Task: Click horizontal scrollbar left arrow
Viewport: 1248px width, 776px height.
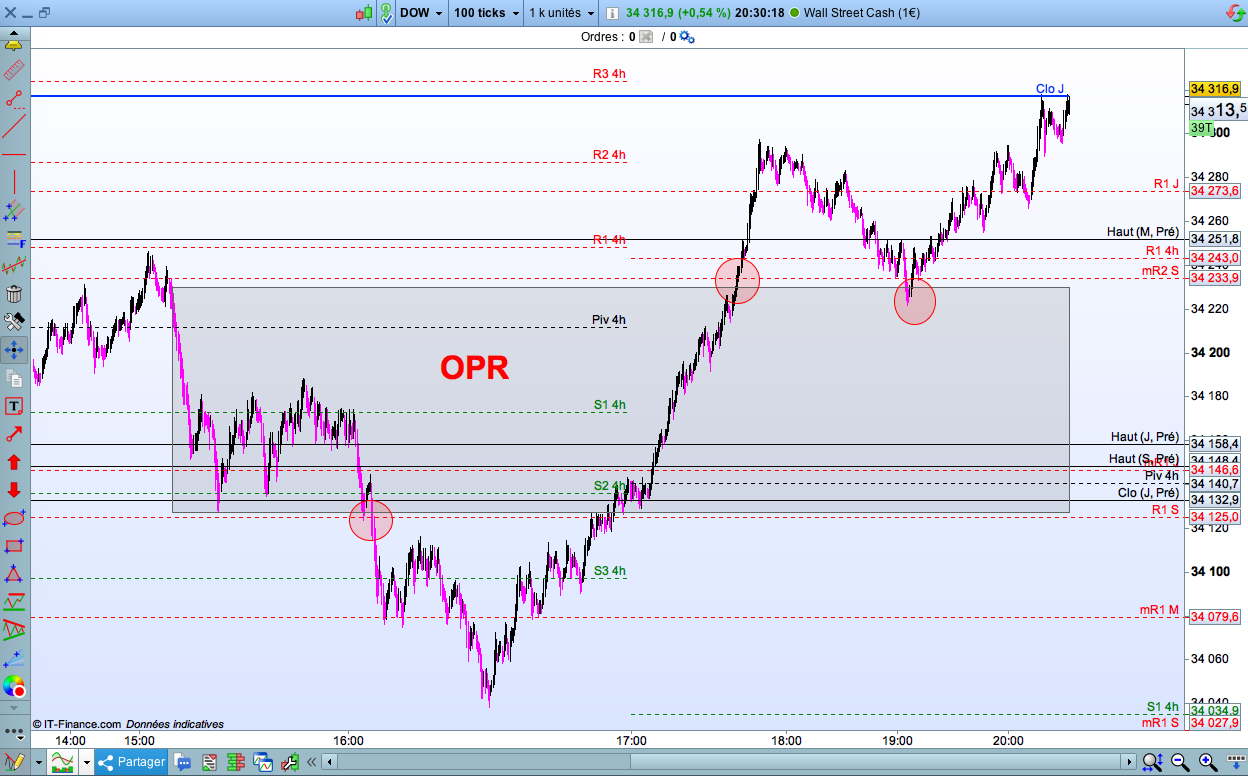Action: tap(329, 762)
